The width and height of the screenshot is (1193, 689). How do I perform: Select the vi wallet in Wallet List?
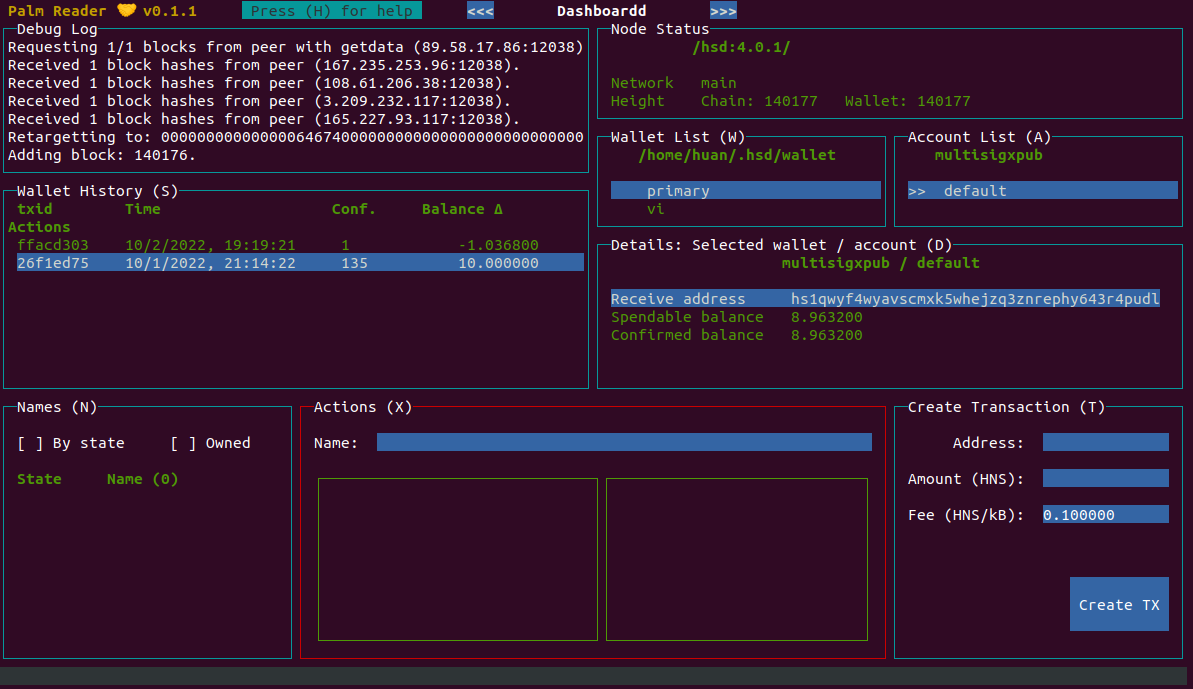tap(656, 208)
